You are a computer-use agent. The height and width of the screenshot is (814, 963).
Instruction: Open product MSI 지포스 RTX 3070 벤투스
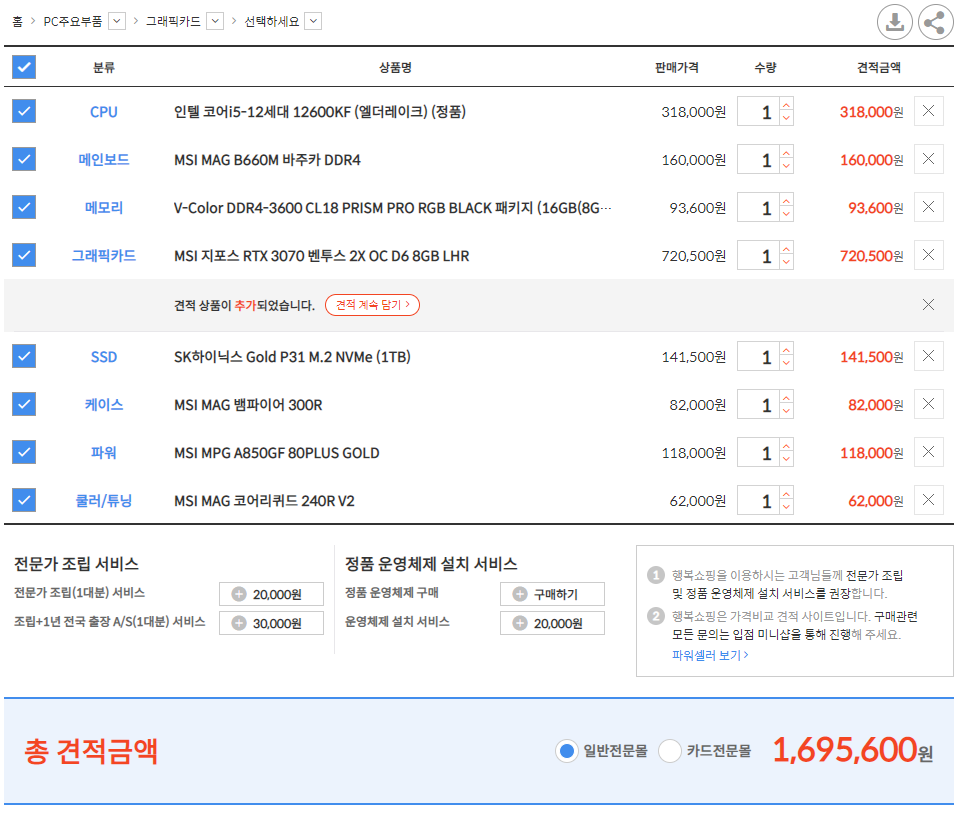point(321,256)
